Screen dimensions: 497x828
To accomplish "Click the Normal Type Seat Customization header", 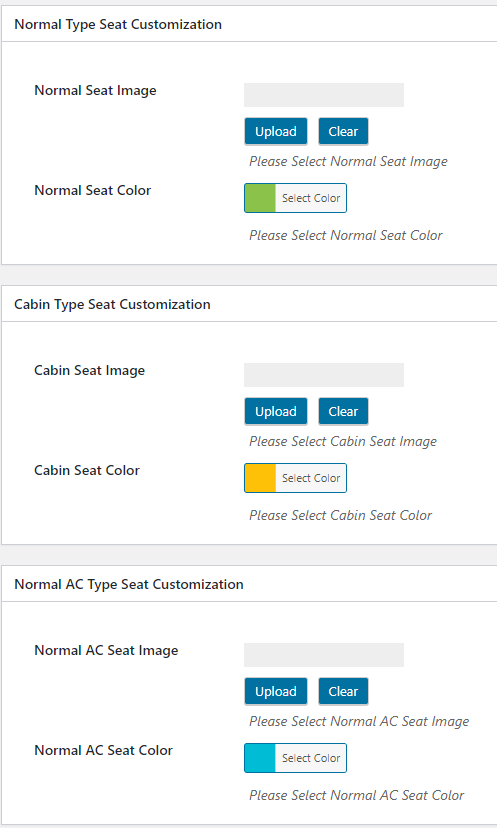I will [x=118, y=24].
